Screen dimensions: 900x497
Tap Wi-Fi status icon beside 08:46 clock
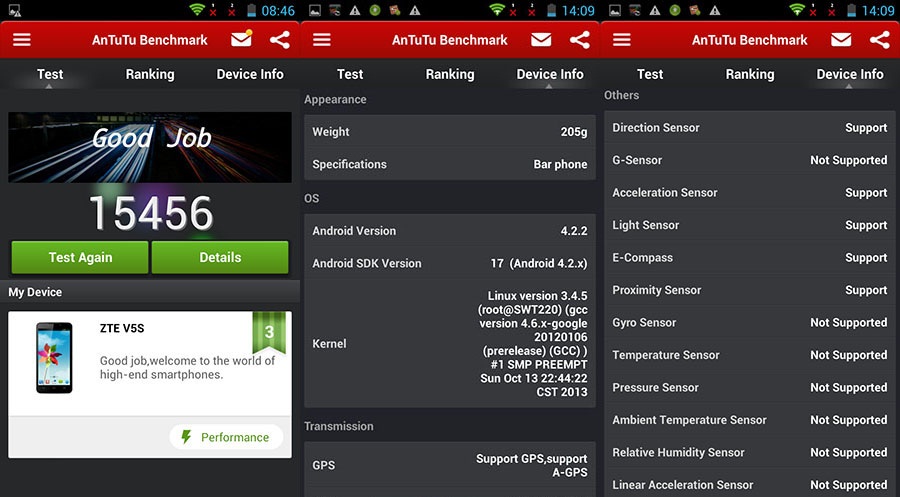tap(197, 10)
